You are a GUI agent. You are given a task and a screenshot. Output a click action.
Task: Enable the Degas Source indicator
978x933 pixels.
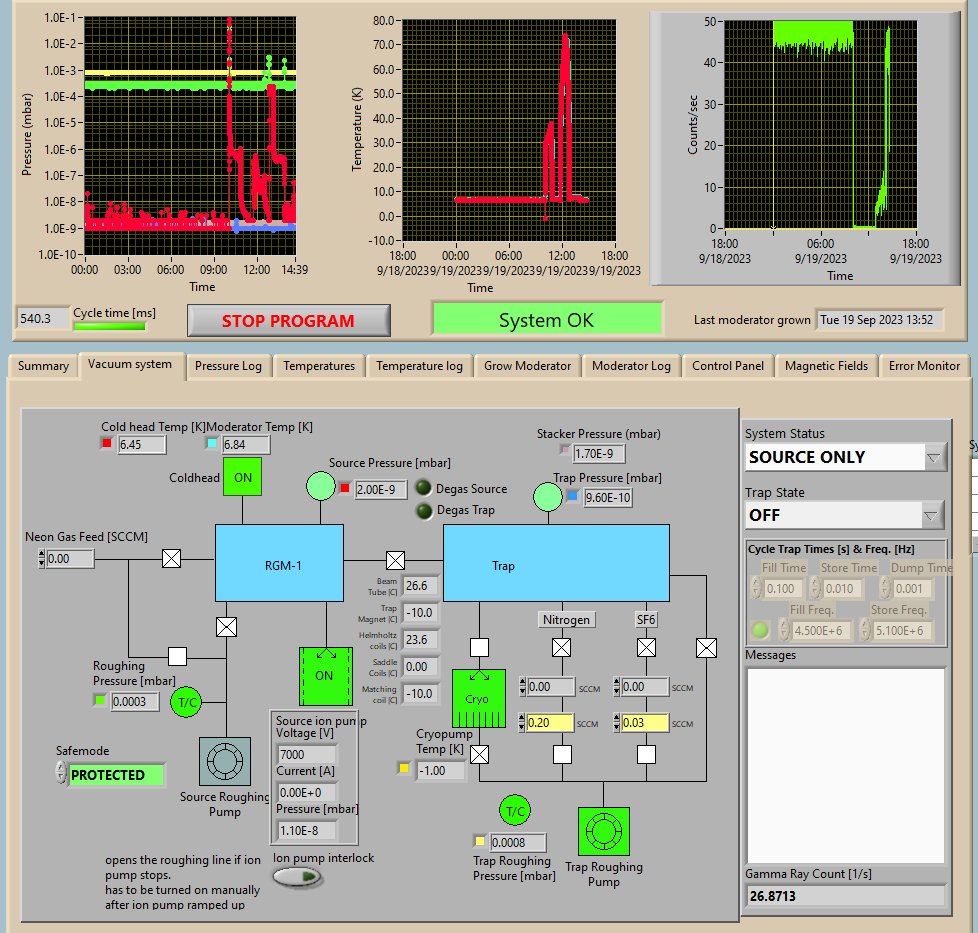[424, 488]
